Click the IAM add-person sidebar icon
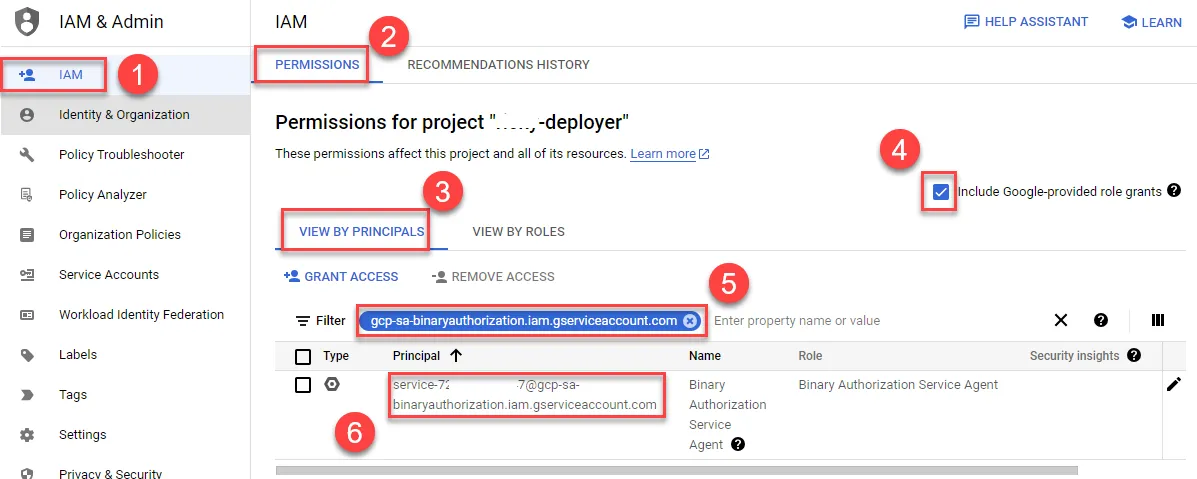This screenshot has width=1197, height=479. tap(27, 75)
